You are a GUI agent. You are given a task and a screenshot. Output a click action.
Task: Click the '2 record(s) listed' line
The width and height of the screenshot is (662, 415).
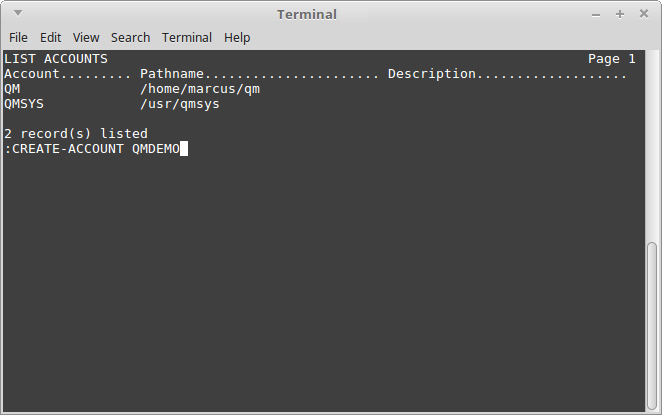[x=76, y=134]
